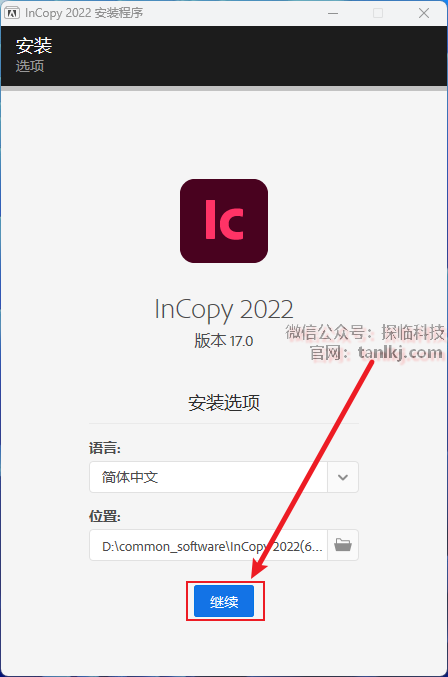448x677 pixels.
Task: Minimize the installer window
Action: (333, 13)
